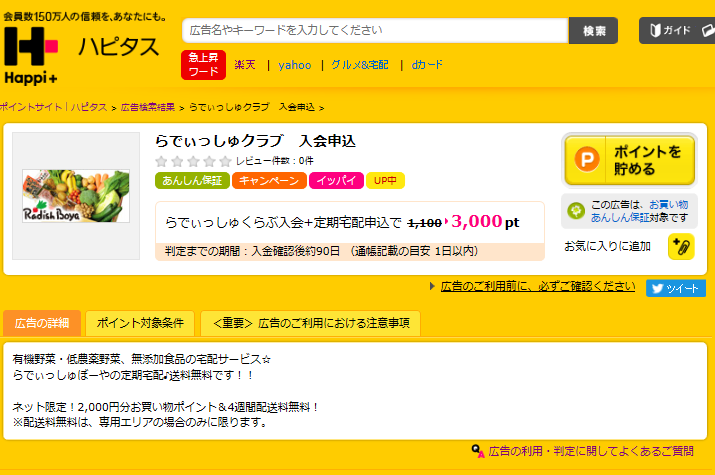Select the dカード trending keyword

click(x=427, y=65)
